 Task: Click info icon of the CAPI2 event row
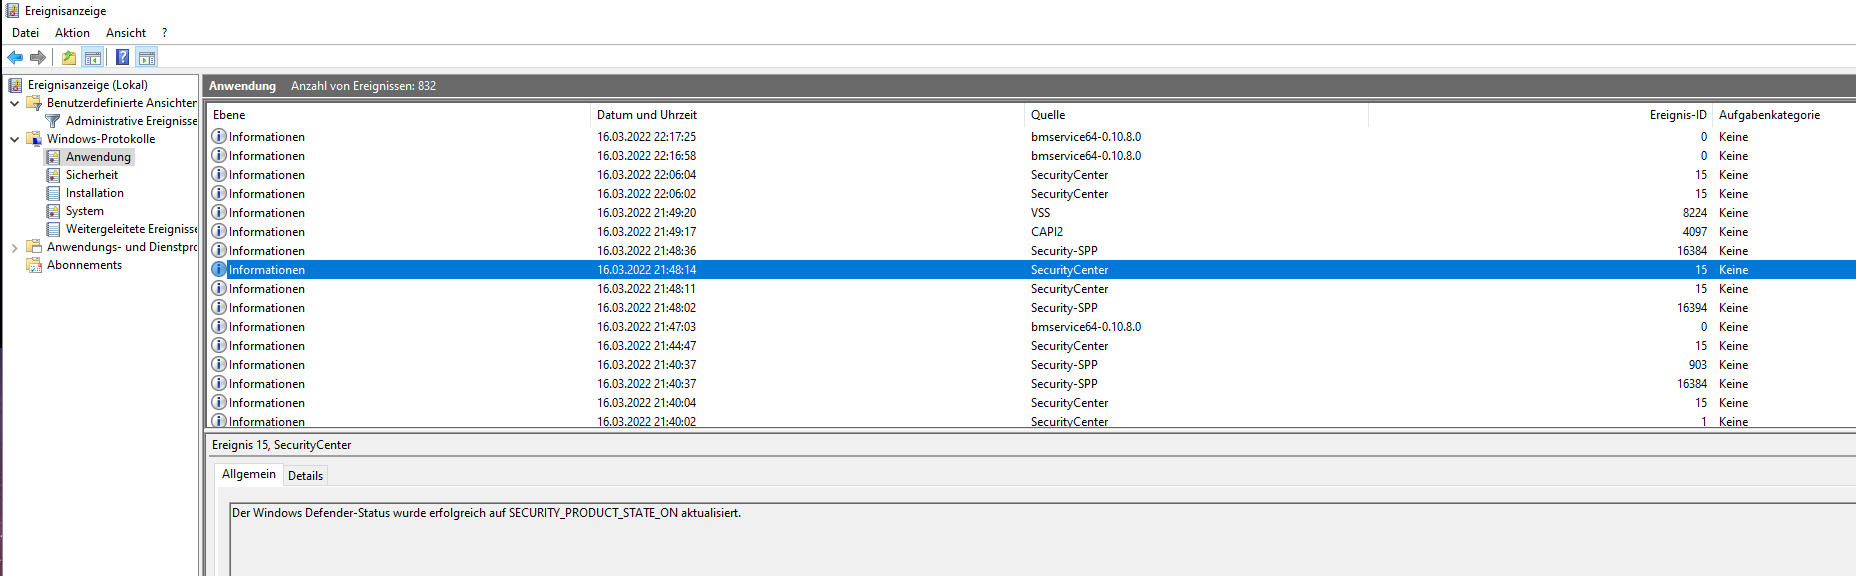219,231
